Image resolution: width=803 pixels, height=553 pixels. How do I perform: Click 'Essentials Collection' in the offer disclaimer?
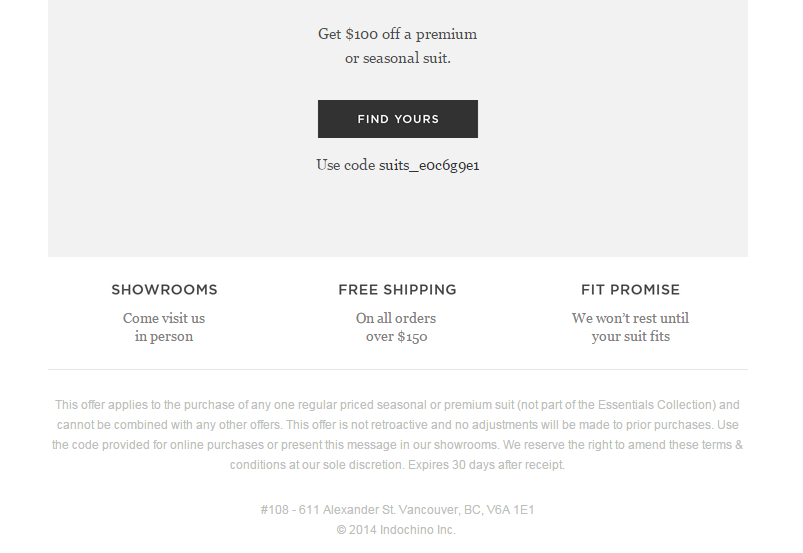click(x=657, y=405)
